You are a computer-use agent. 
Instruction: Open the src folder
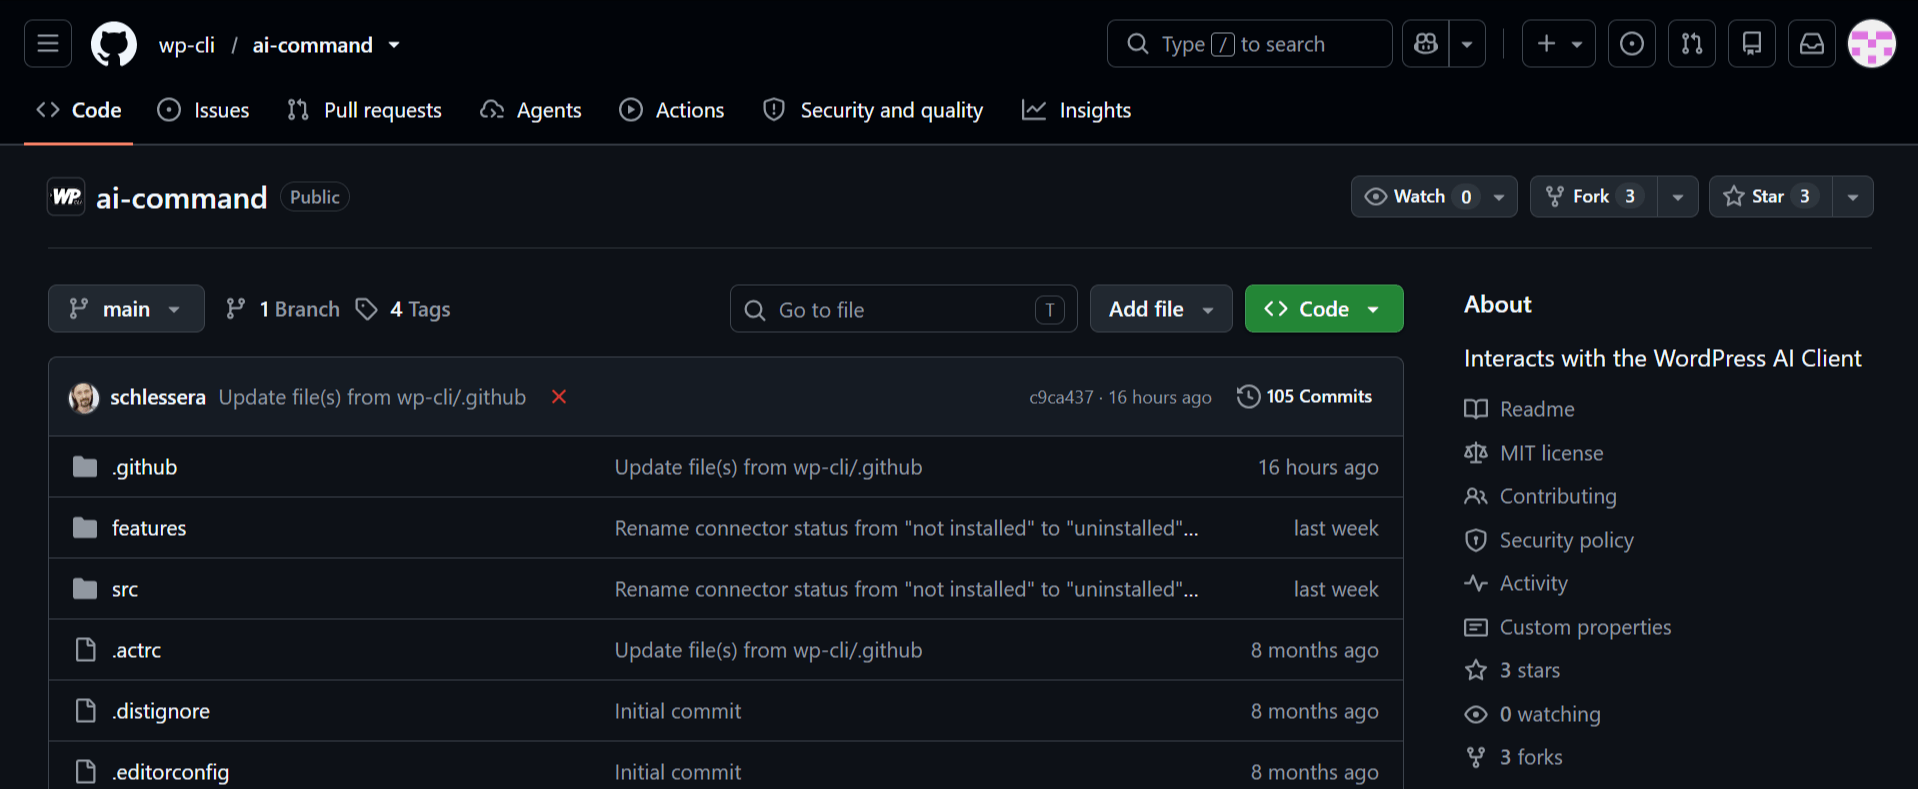click(x=125, y=589)
